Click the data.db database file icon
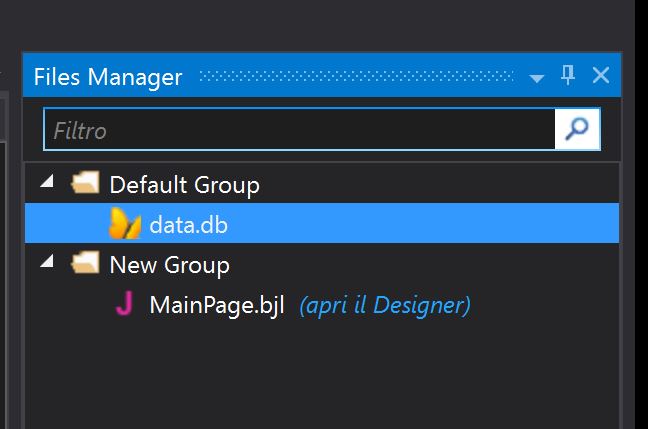 tap(125, 224)
